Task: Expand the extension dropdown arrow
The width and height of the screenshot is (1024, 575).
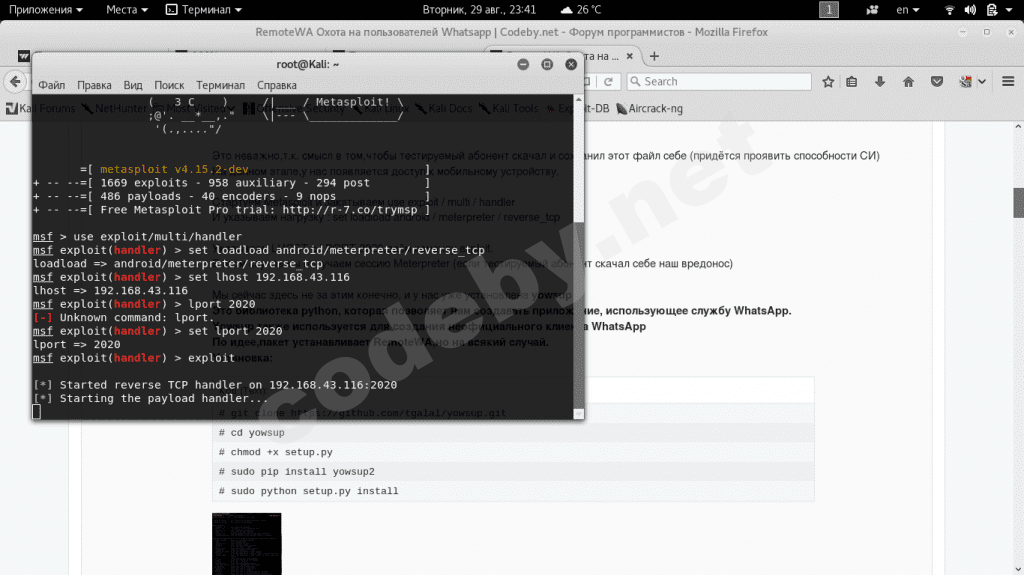Action: [x=982, y=82]
